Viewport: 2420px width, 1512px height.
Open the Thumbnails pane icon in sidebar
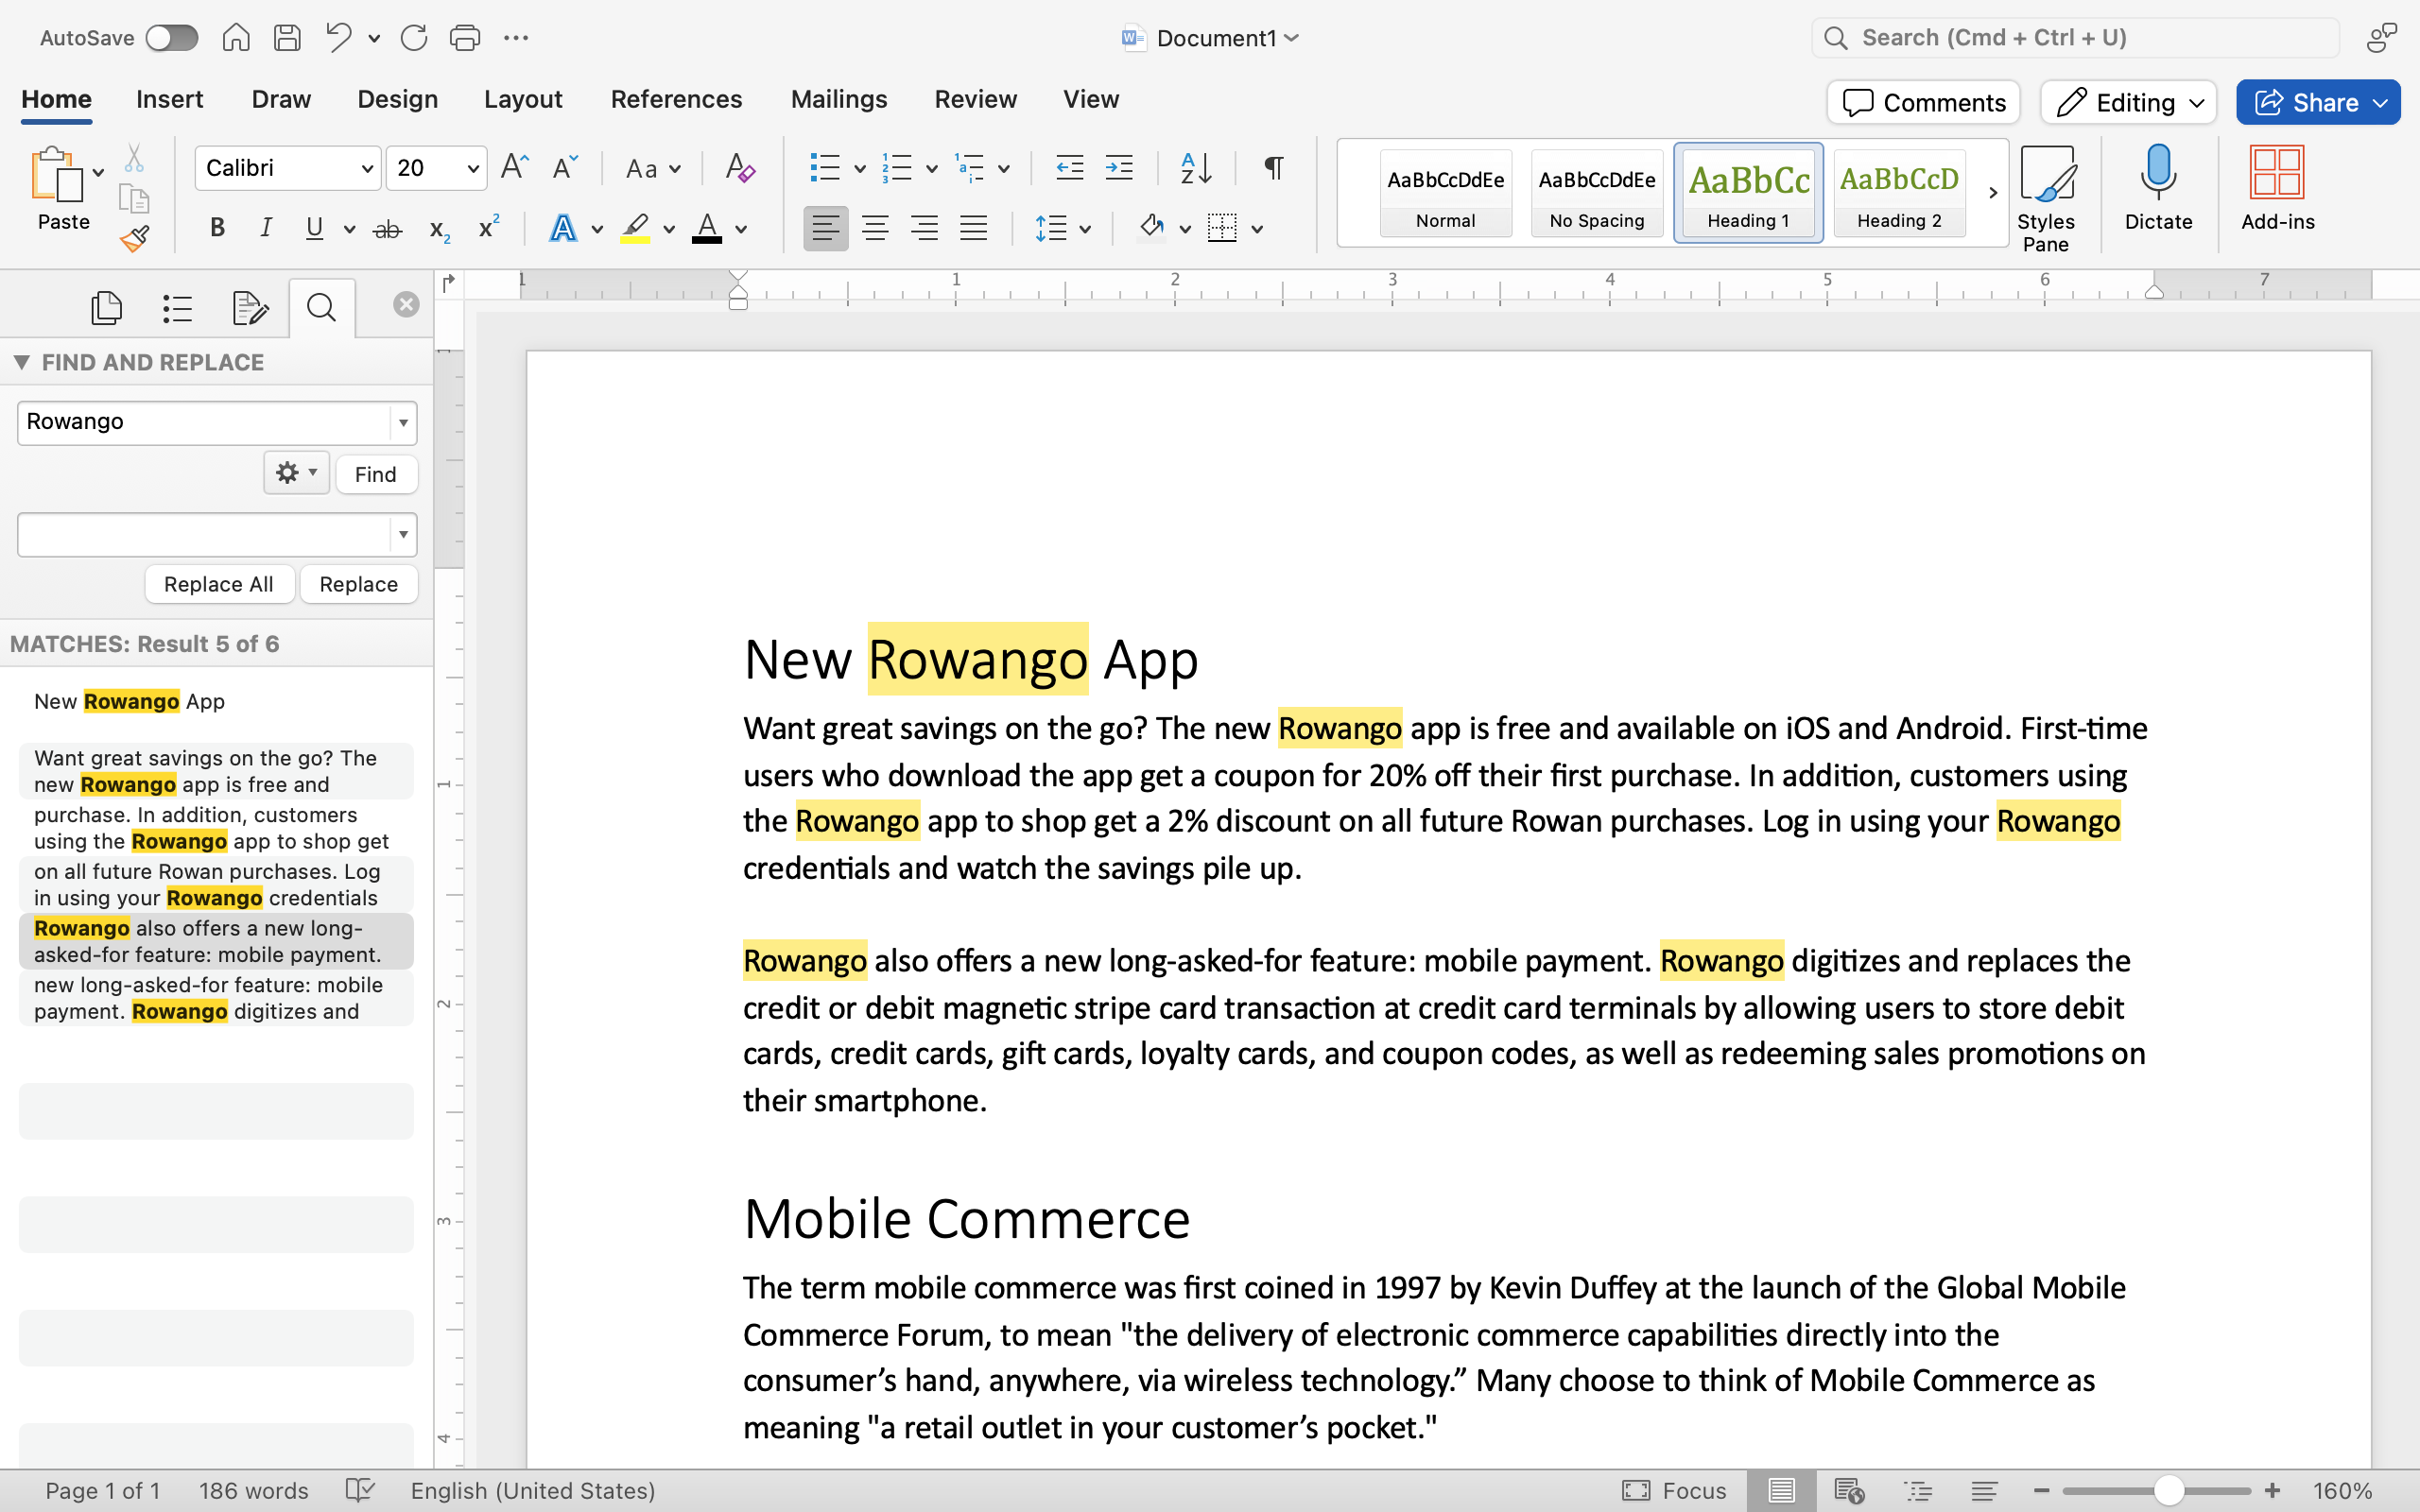[106, 307]
